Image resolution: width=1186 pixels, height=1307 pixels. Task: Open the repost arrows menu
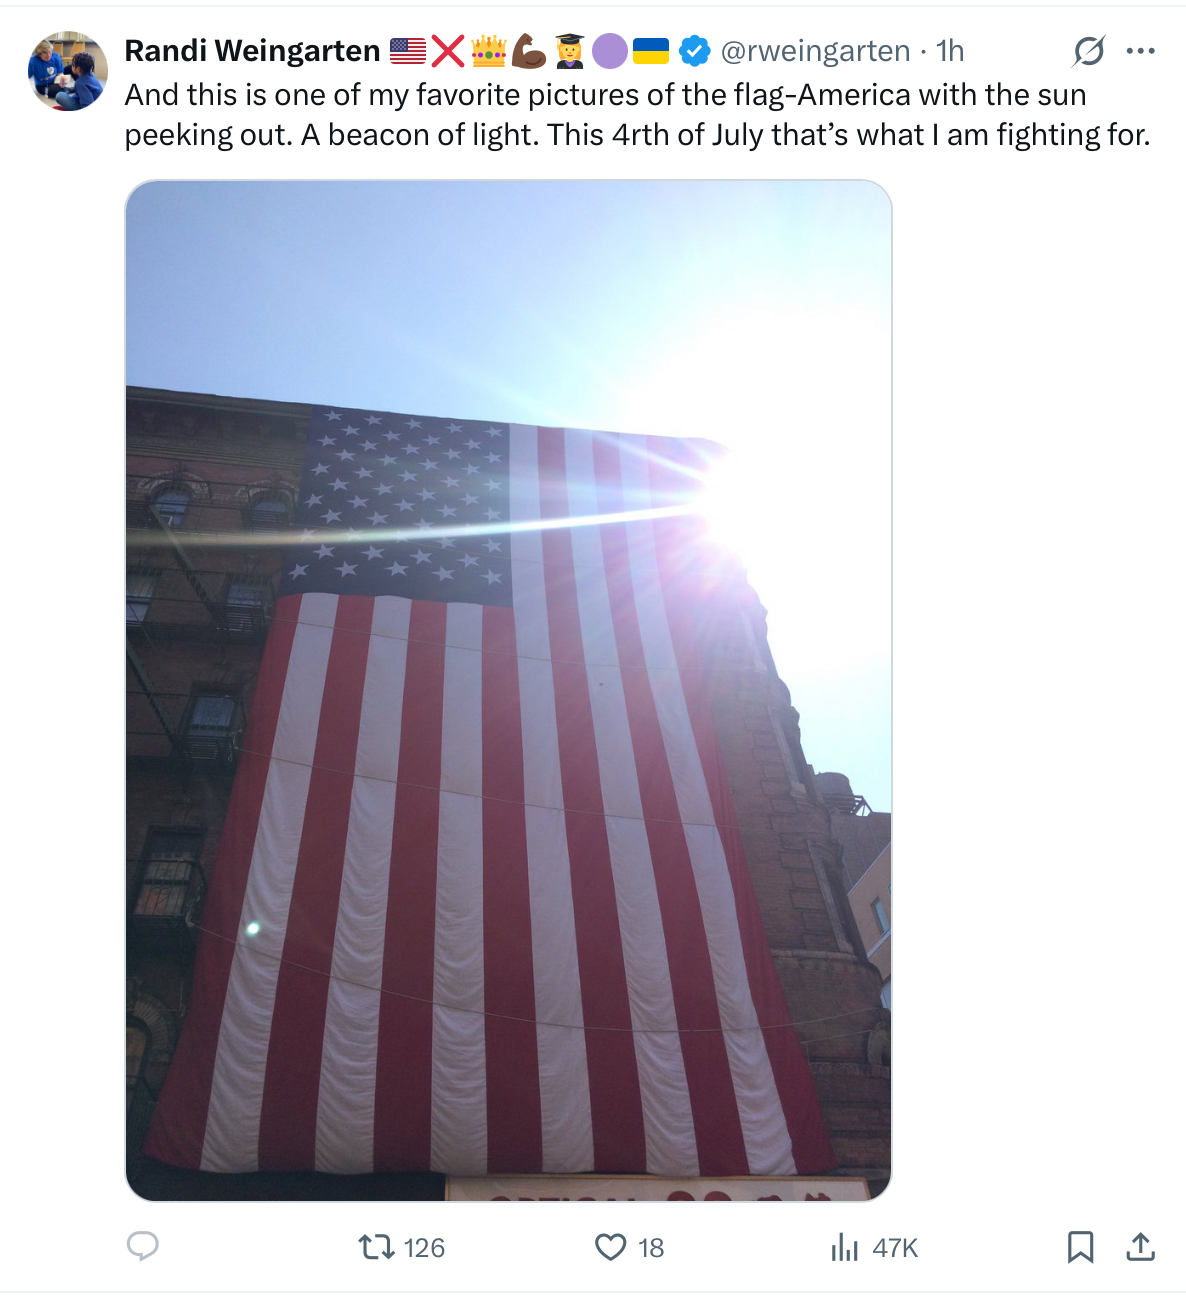click(x=376, y=1247)
